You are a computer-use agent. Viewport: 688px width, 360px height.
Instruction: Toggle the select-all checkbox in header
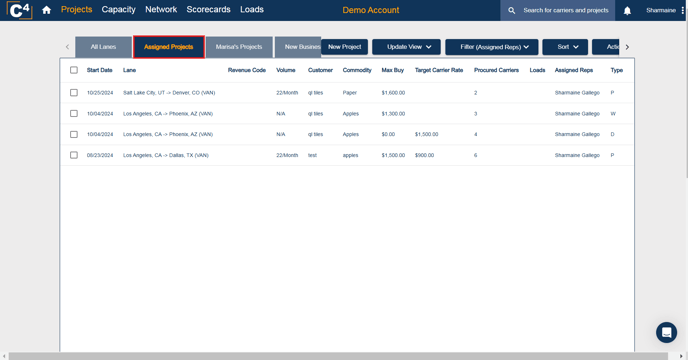point(74,70)
